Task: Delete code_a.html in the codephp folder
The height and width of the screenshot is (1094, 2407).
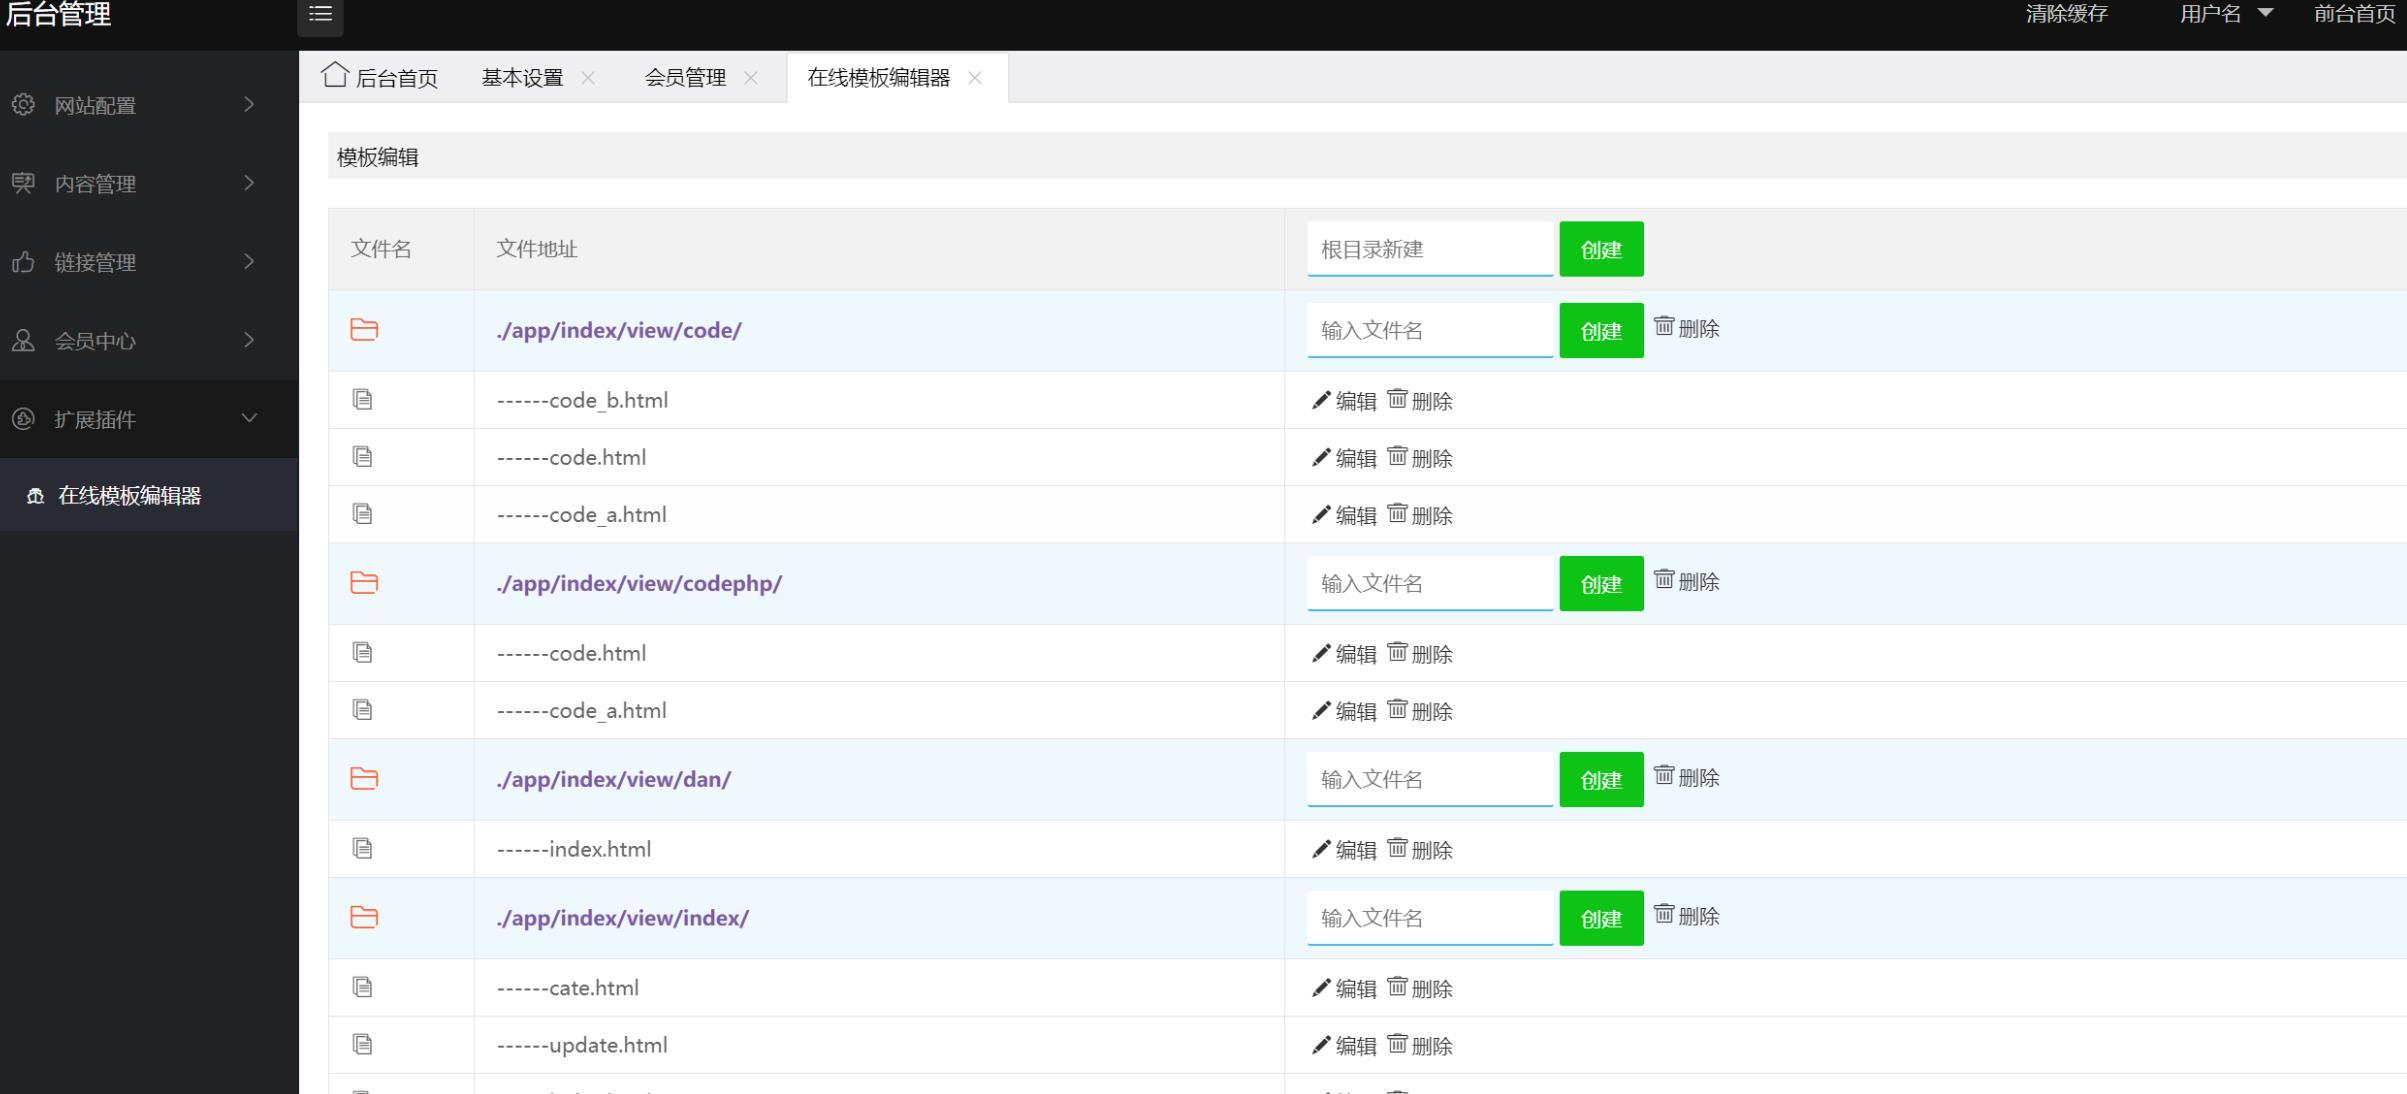Action: click(1420, 711)
